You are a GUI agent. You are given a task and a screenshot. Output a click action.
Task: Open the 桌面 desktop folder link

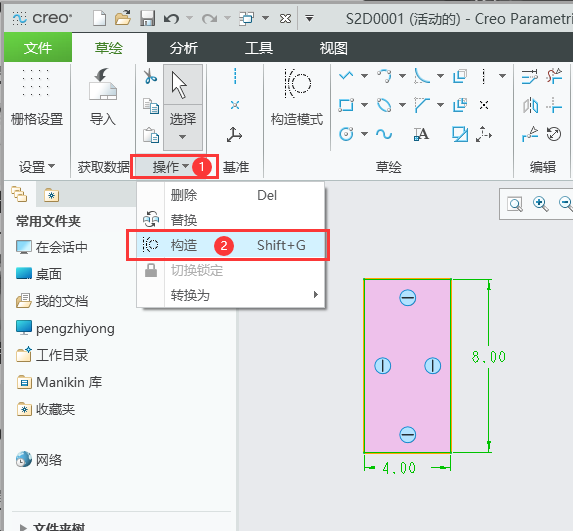(39, 274)
